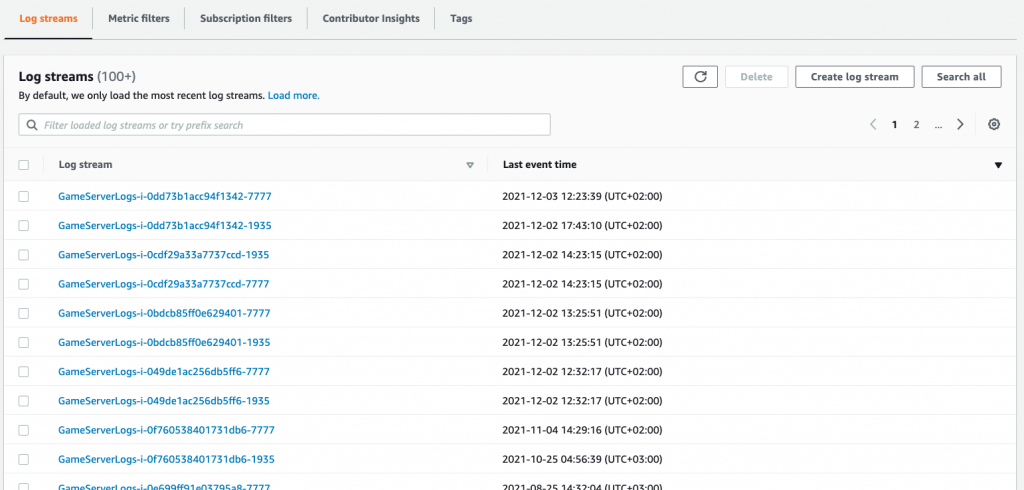Viewport: 1024px width, 490px height.
Task: Check the box for GameServerLogs-i-0f760538401731db6-1935
Action: (x=24, y=459)
